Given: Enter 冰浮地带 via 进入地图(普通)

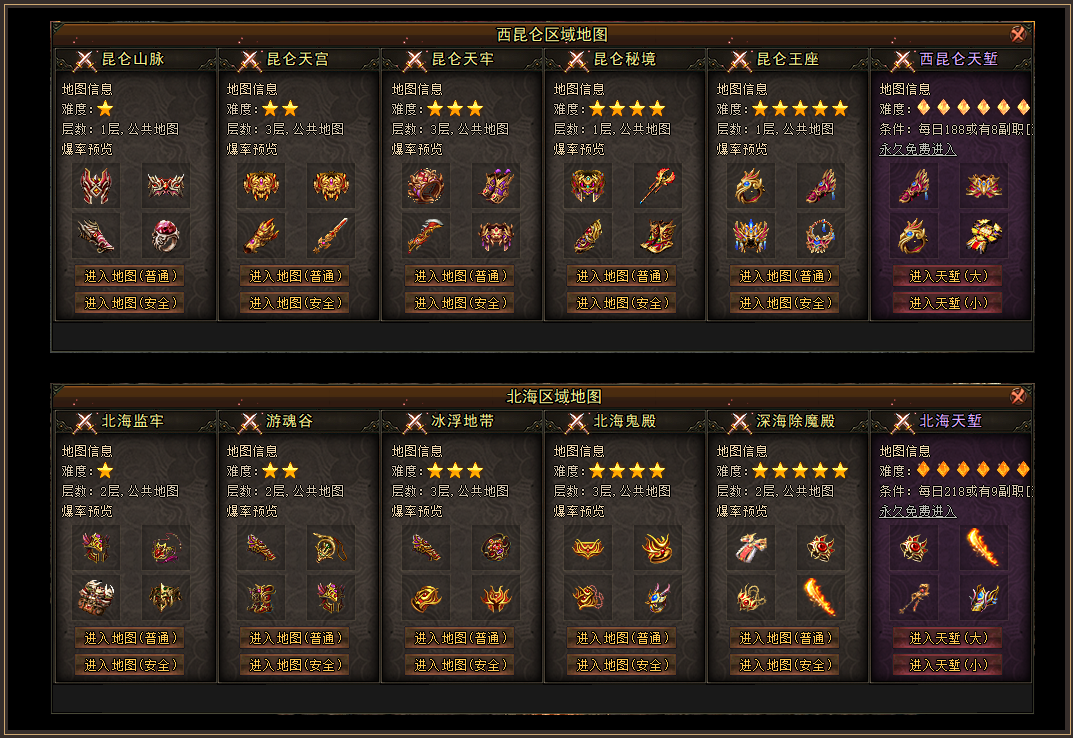Looking at the screenshot, I should pos(459,638).
